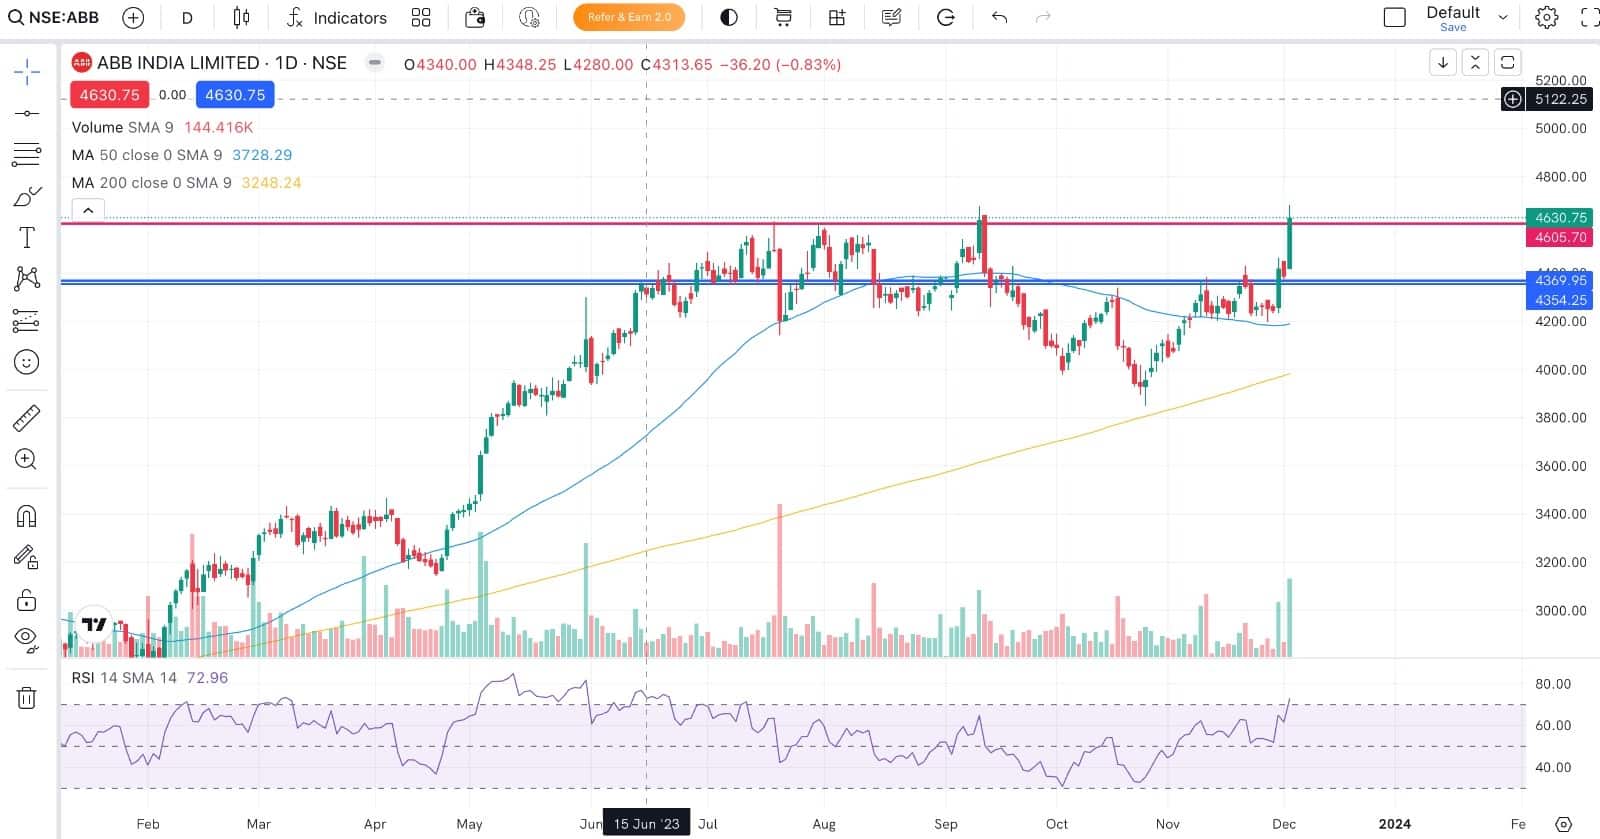Click the 80.00 RSI scale label
The image size is (1600, 839).
coord(1553,684)
